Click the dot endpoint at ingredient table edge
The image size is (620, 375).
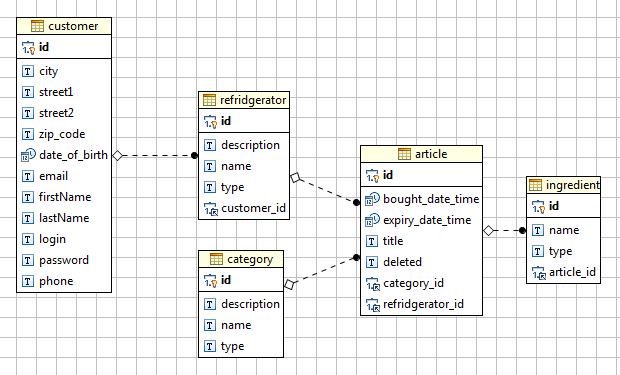tap(522, 230)
